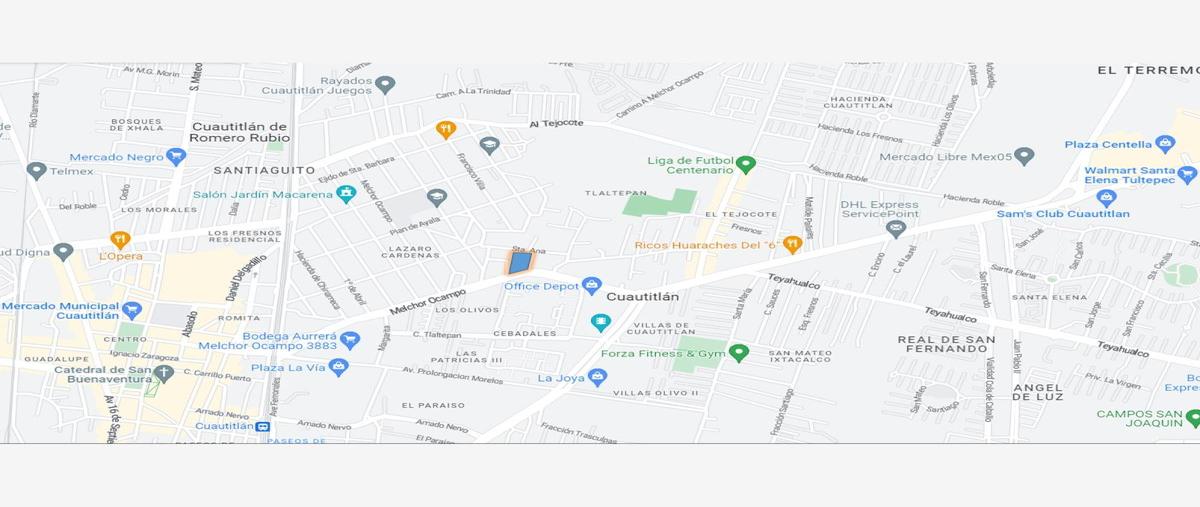
Task: Click the Plaza La Vía shopping pin
Action: click(339, 368)
